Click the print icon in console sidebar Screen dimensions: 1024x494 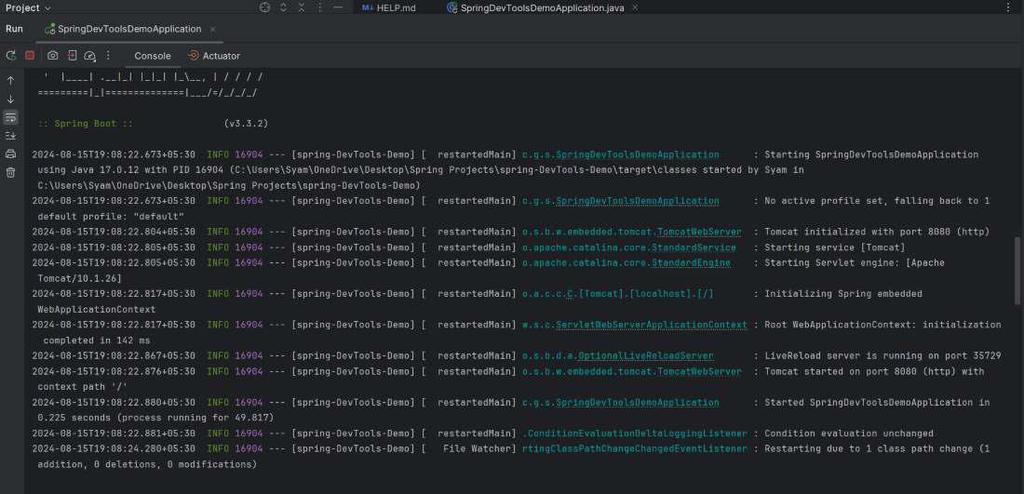(x=10, y=154)
